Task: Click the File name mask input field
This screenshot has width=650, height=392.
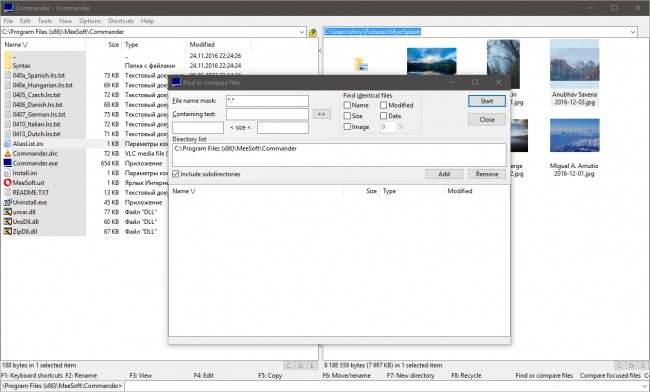Action: point(267,101)
